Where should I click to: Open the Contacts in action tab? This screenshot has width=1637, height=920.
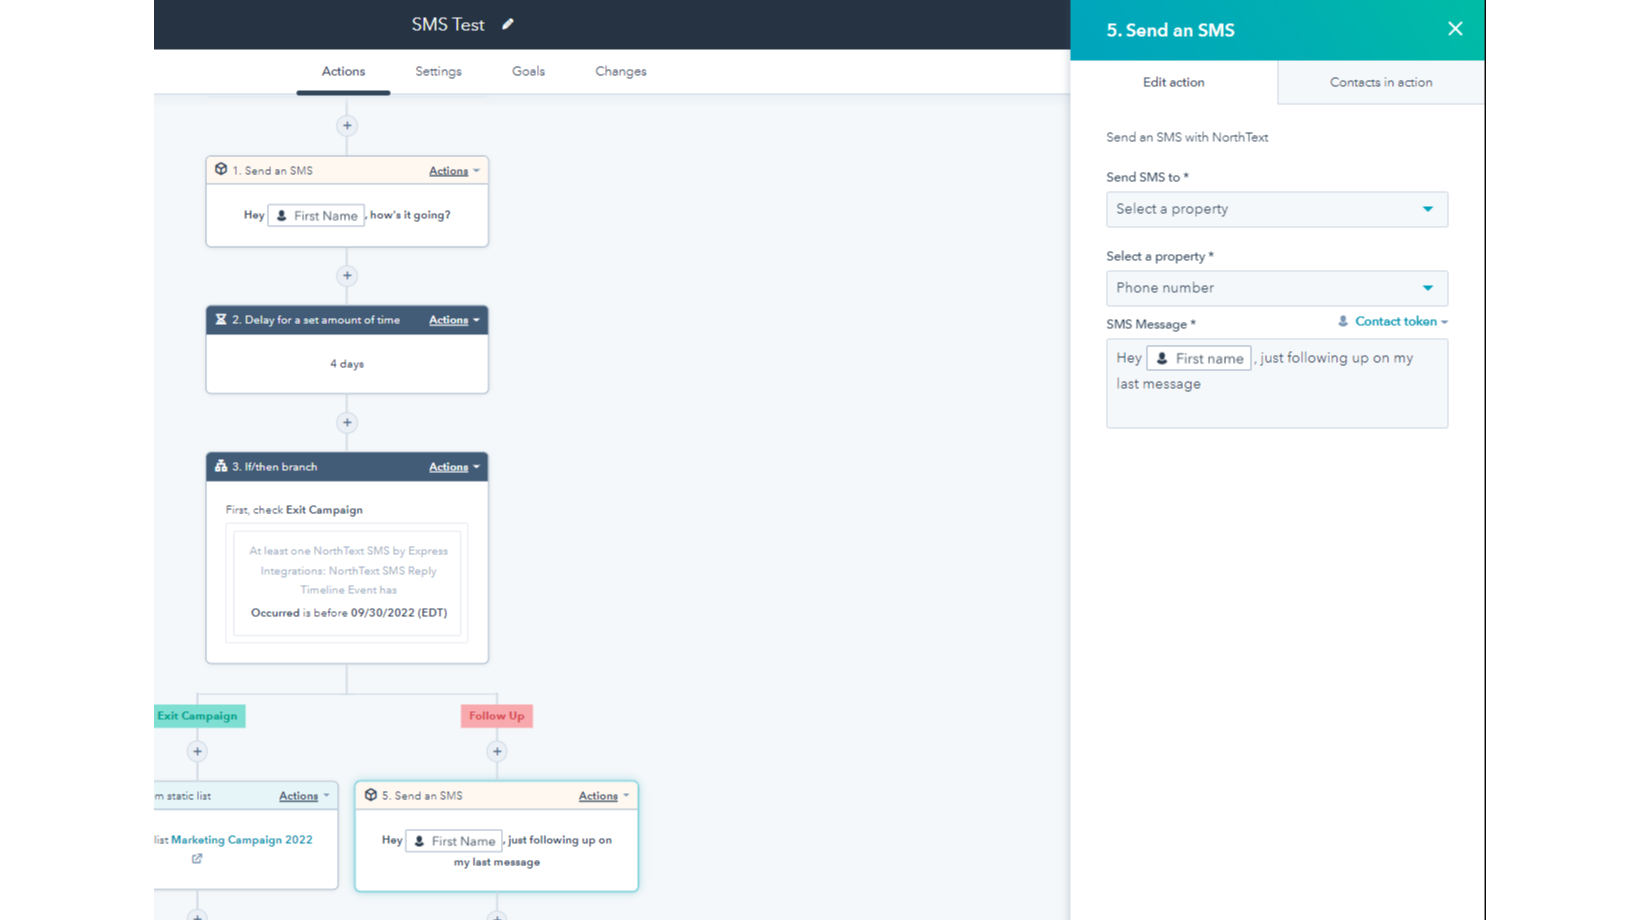1380,82
